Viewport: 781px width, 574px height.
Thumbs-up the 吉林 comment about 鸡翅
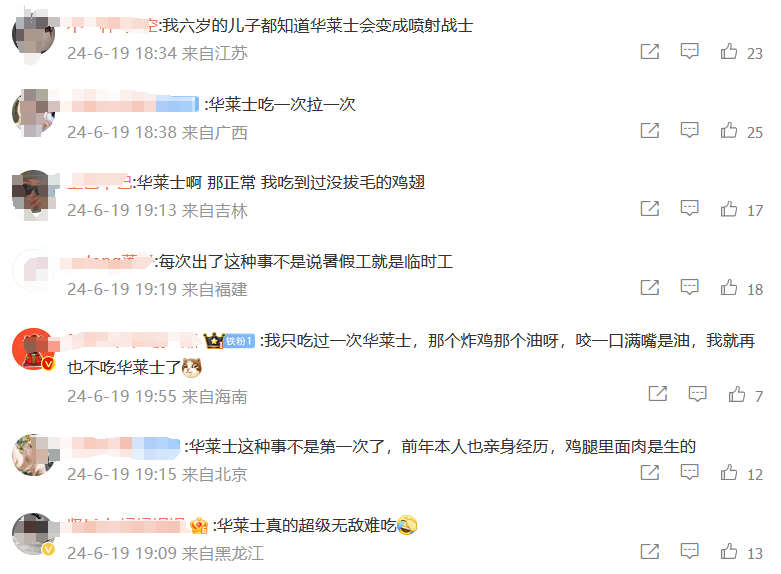tap(729, 209)
